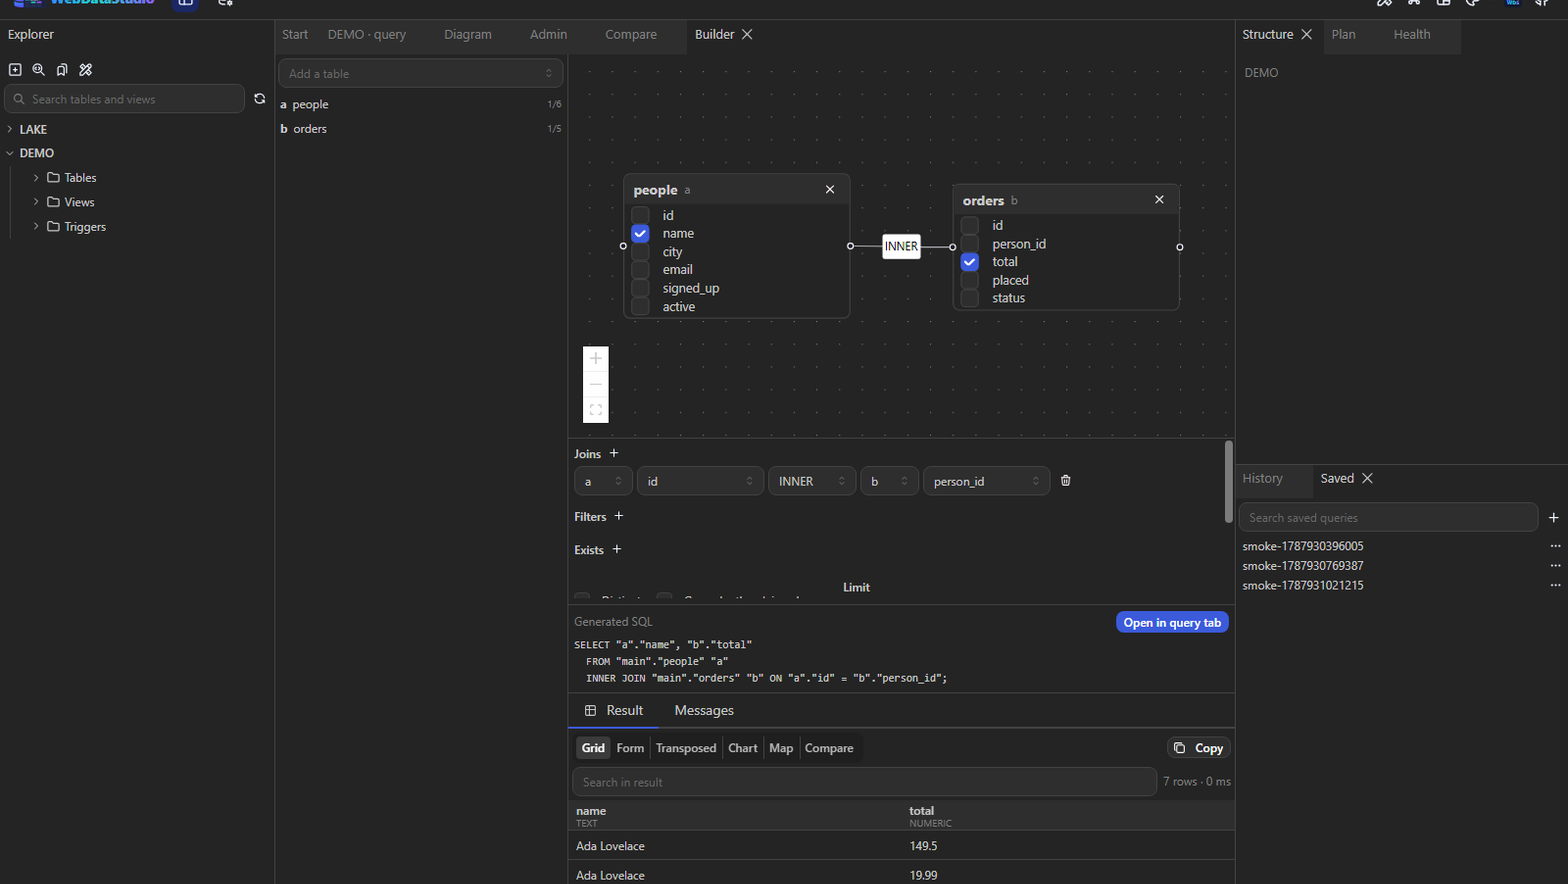Screen dimensions: 1568x884
Task: Switch to the DEMO · query tab
Action: 367,34
